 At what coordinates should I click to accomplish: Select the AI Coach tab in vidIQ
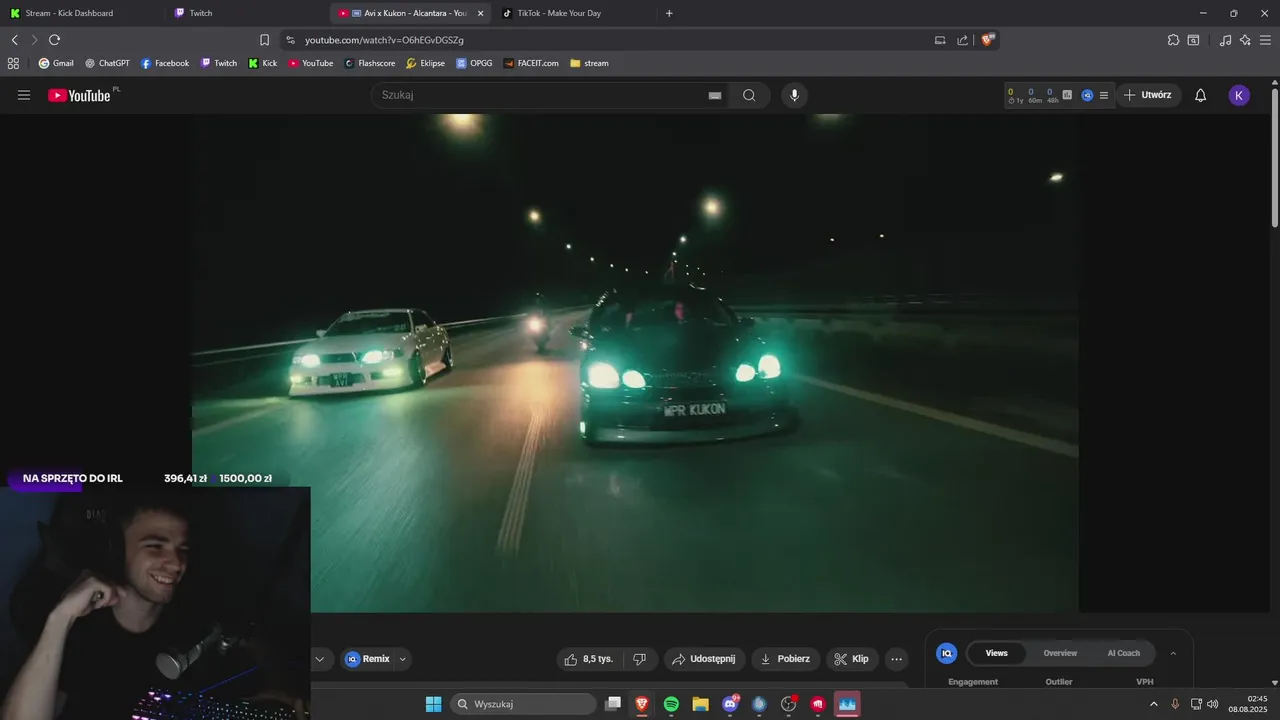coord(1123,653)
